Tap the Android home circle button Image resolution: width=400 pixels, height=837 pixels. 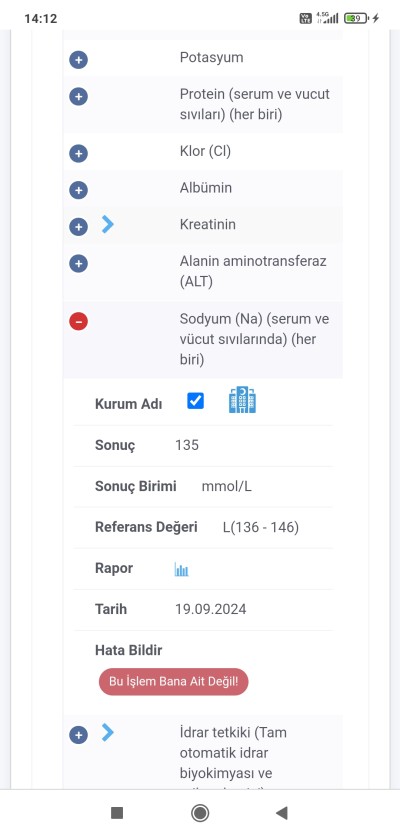click(x=200, y=813)
